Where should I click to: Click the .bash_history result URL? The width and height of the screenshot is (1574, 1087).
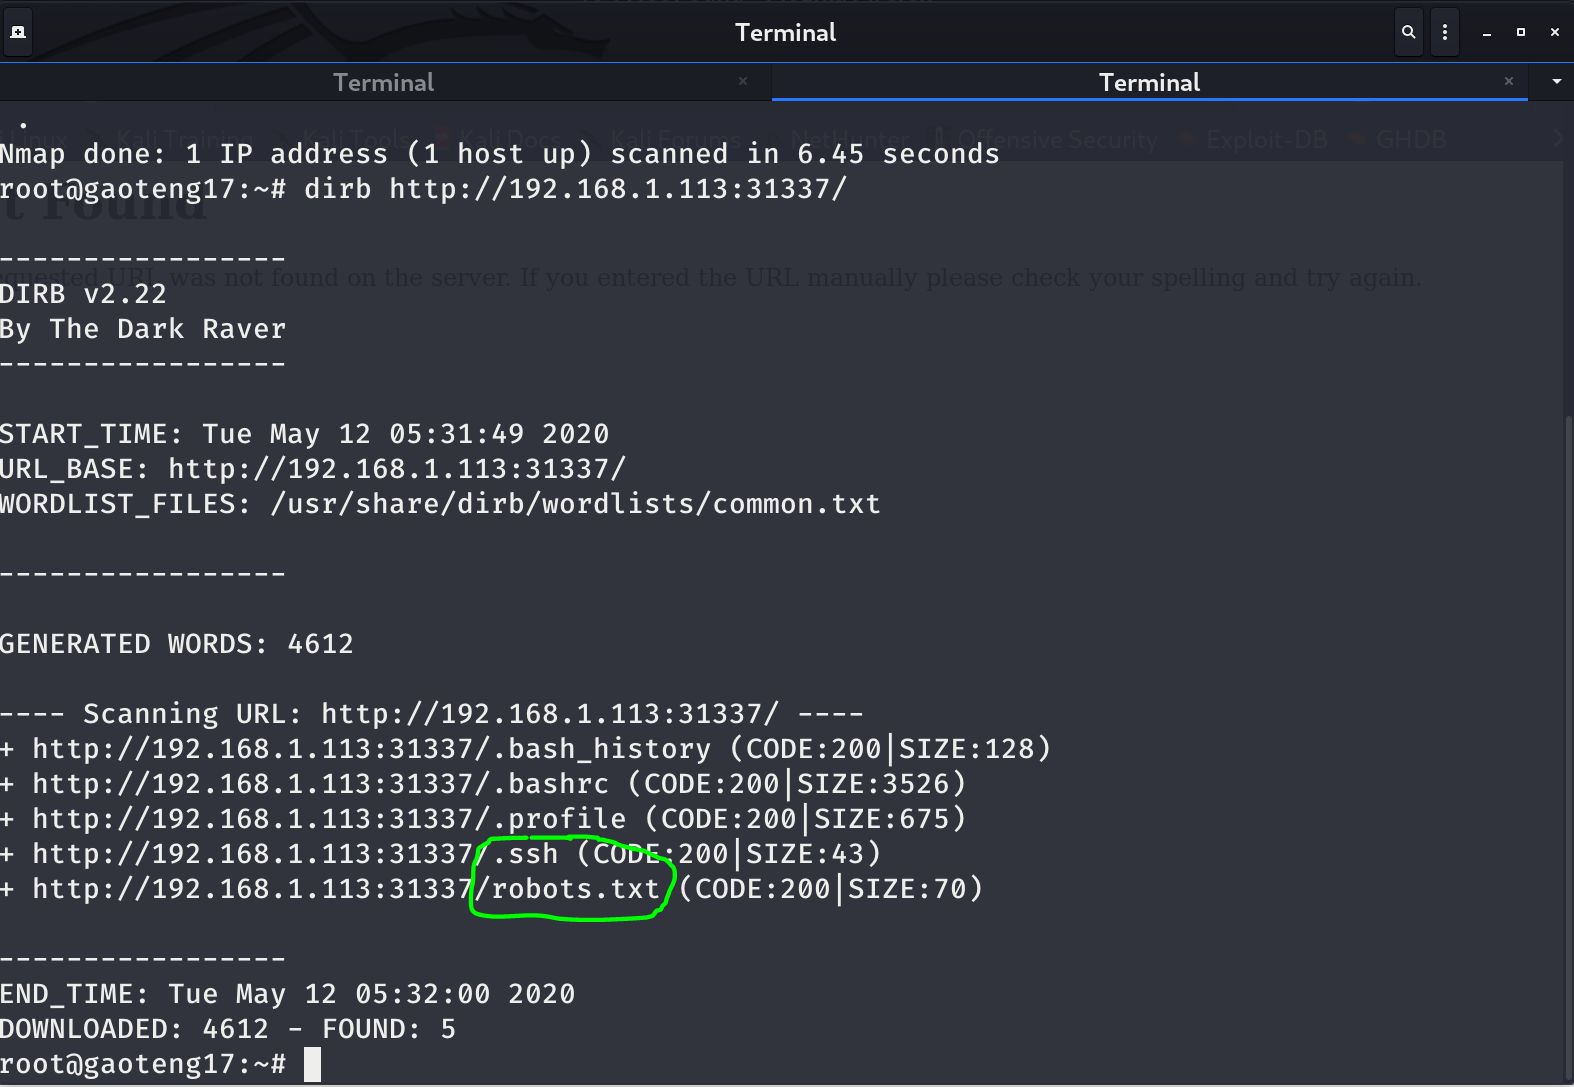pos(371,749)
